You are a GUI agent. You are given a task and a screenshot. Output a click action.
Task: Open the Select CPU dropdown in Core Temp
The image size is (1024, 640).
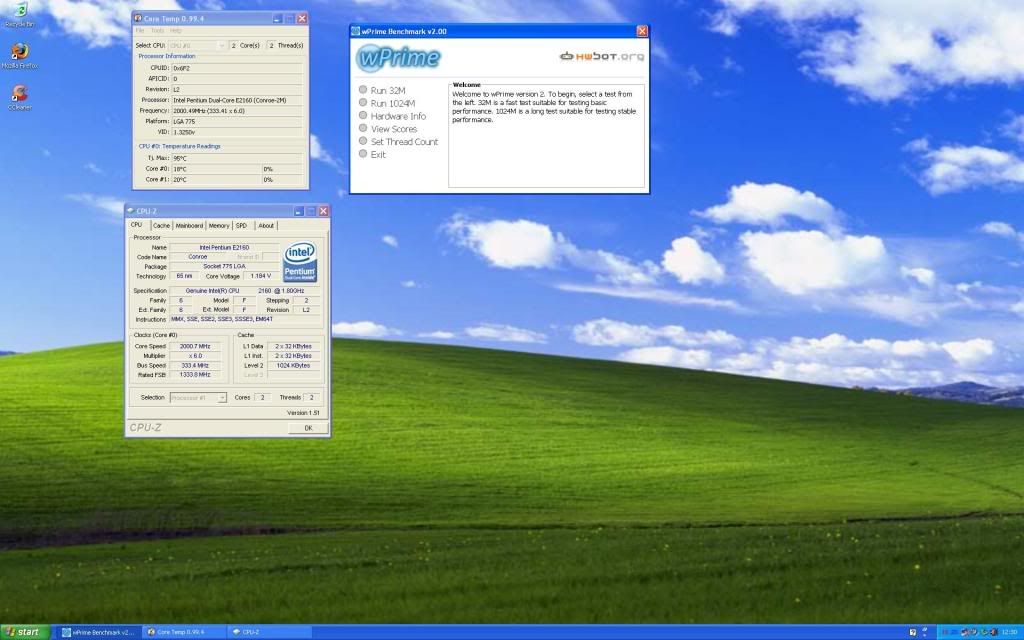[x=197, y=45]
